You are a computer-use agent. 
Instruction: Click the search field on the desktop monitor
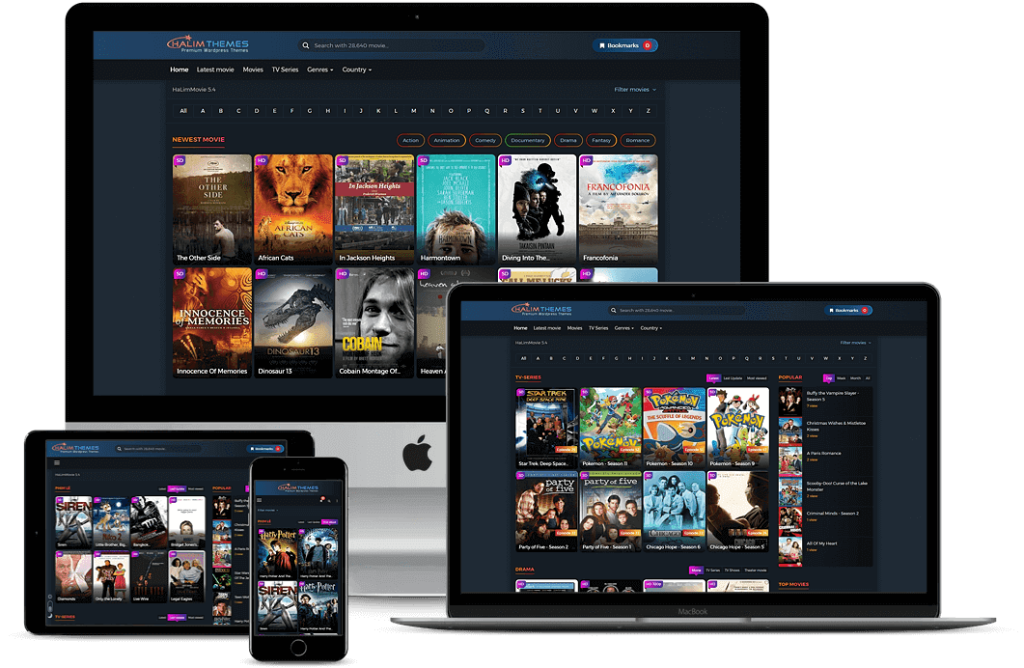coord(395,45)
